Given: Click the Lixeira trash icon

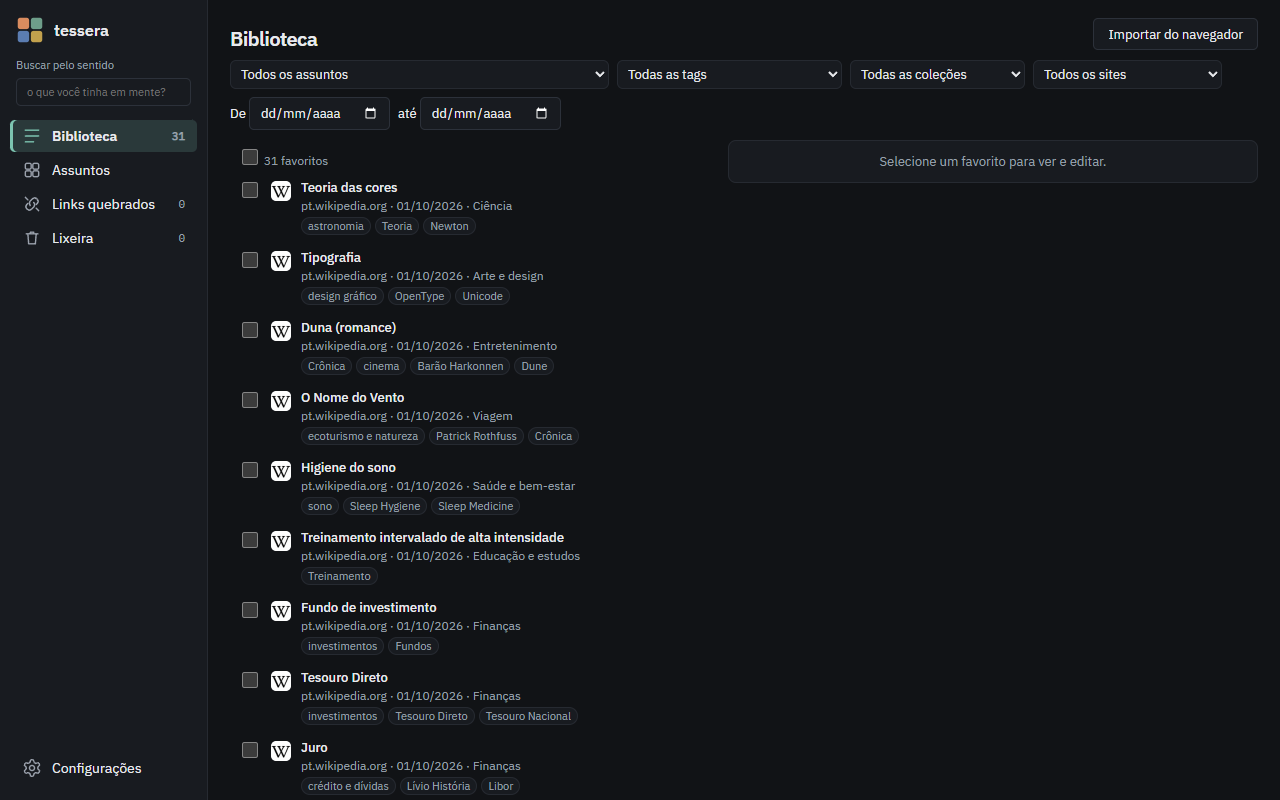Looking at the screenshot, I should click(32, 238).
